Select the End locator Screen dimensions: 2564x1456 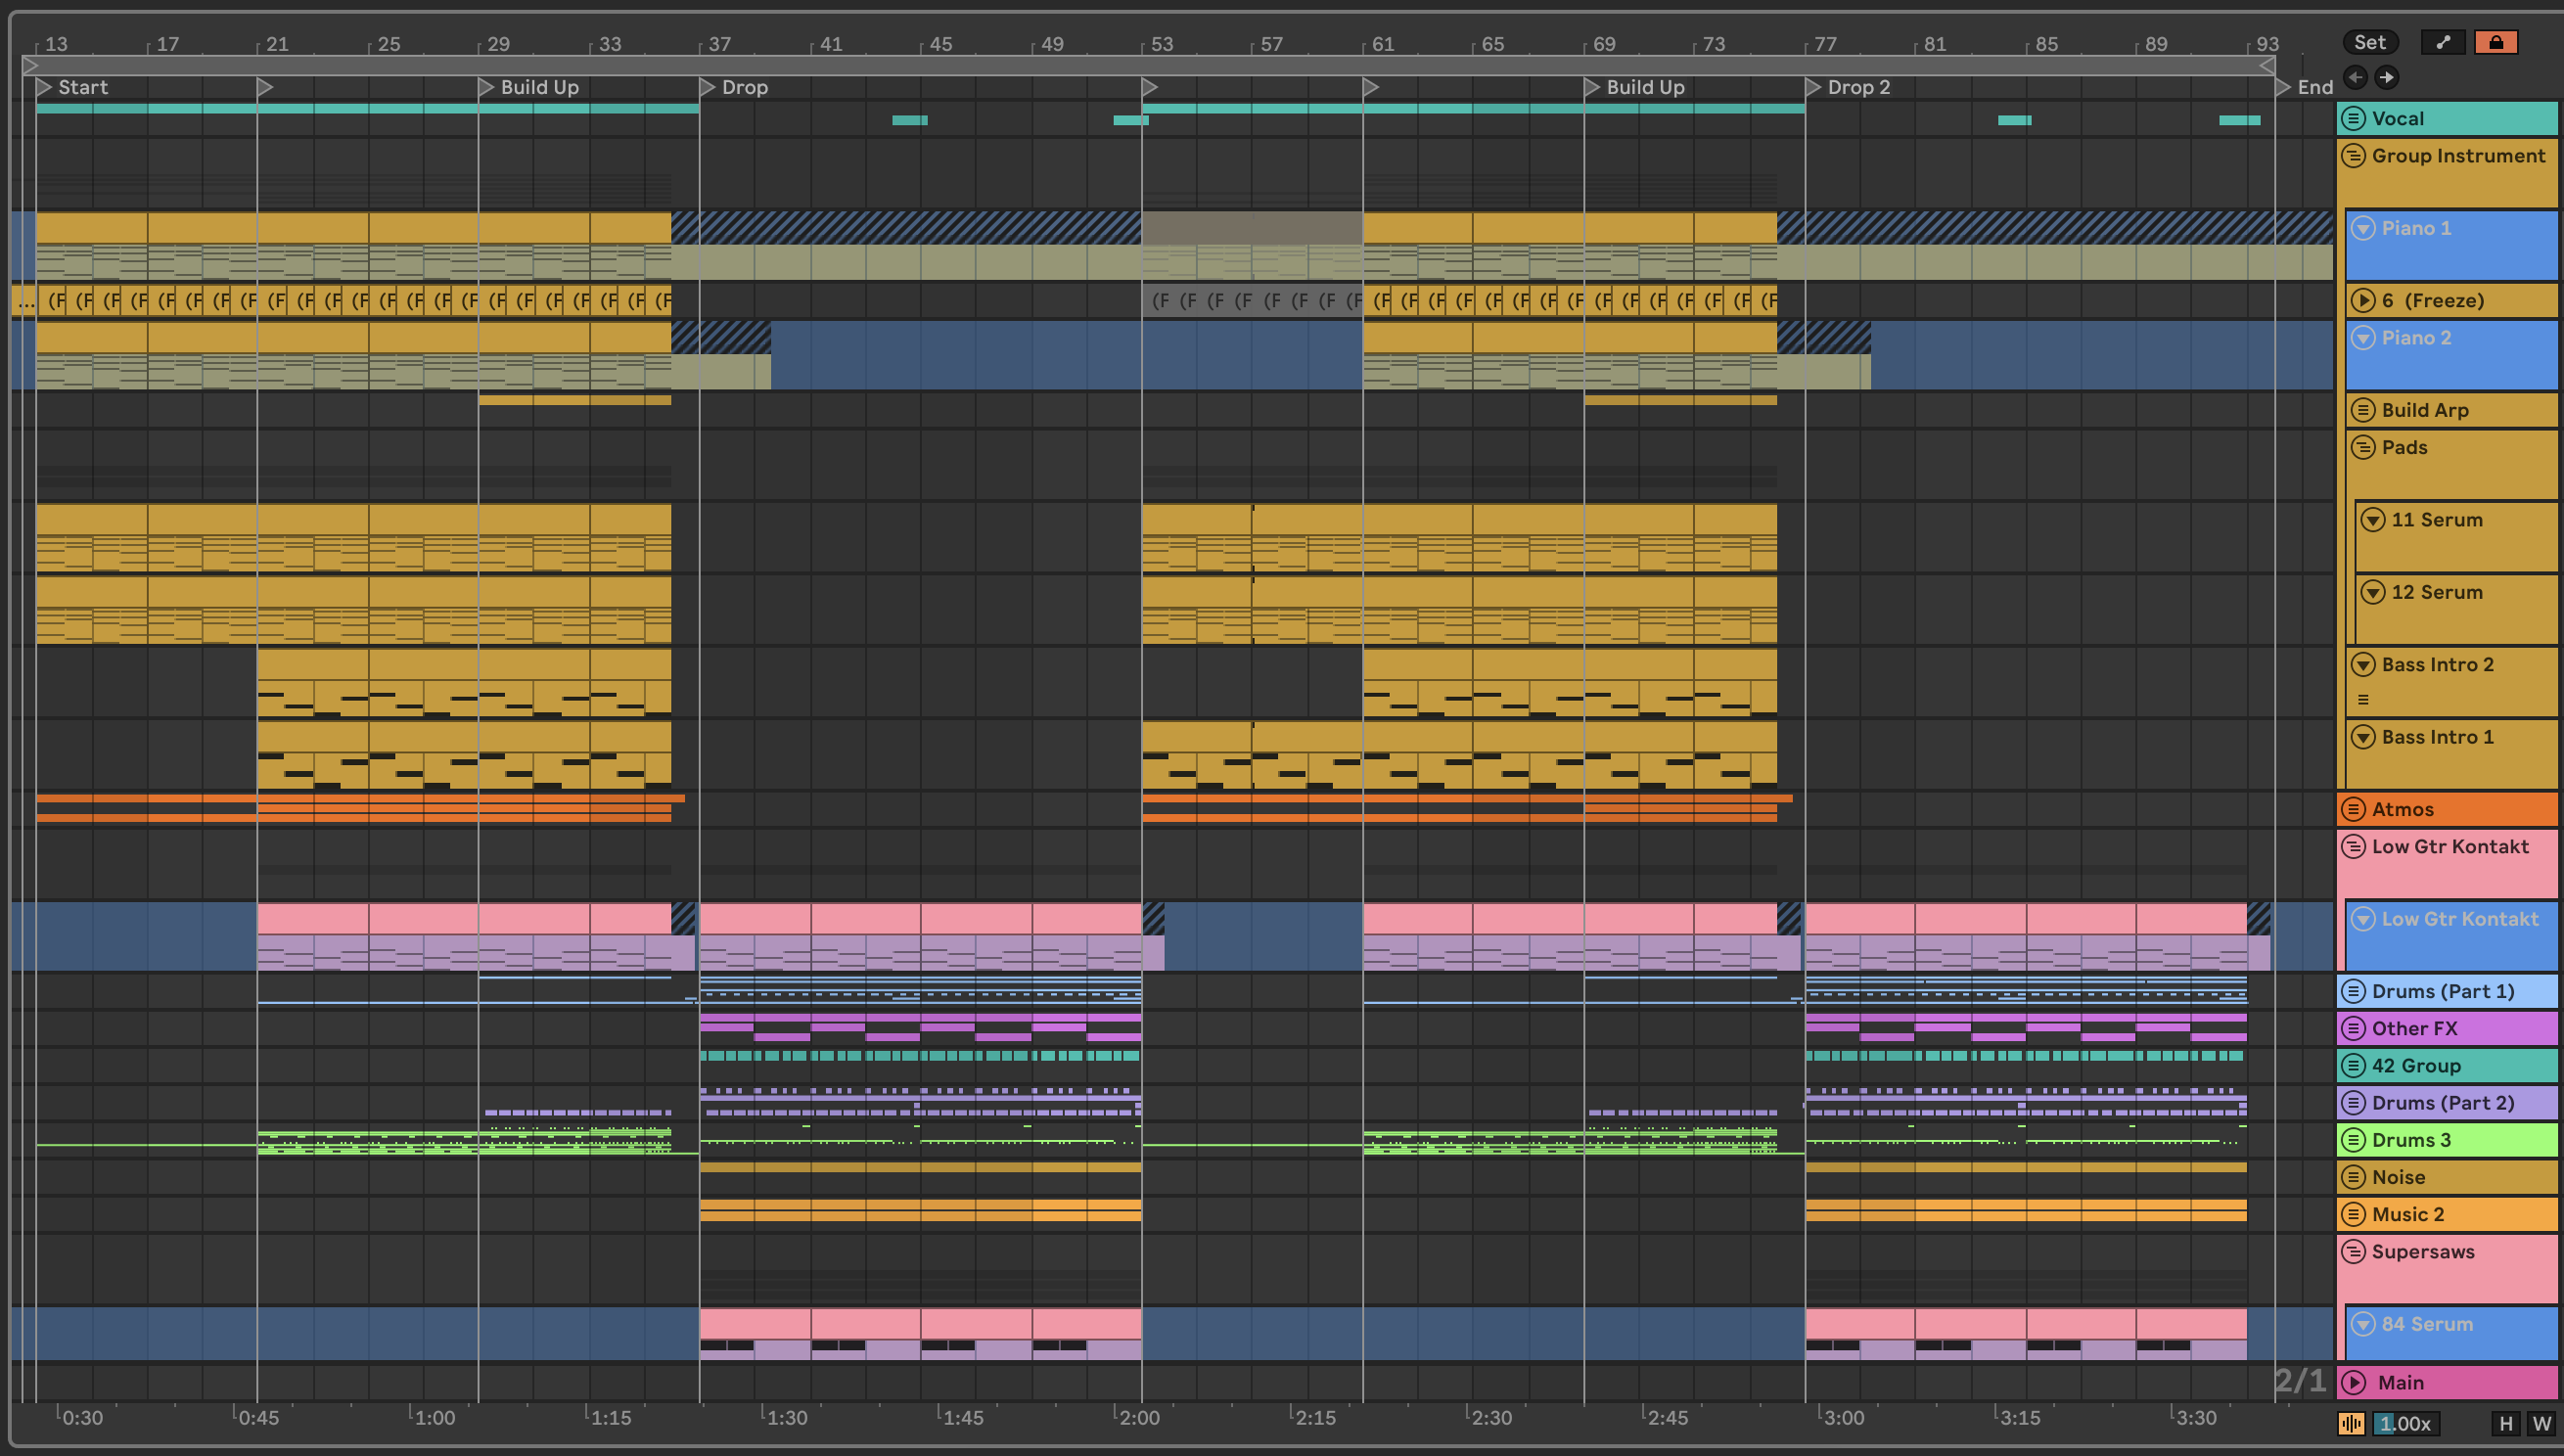point(2305,87)
